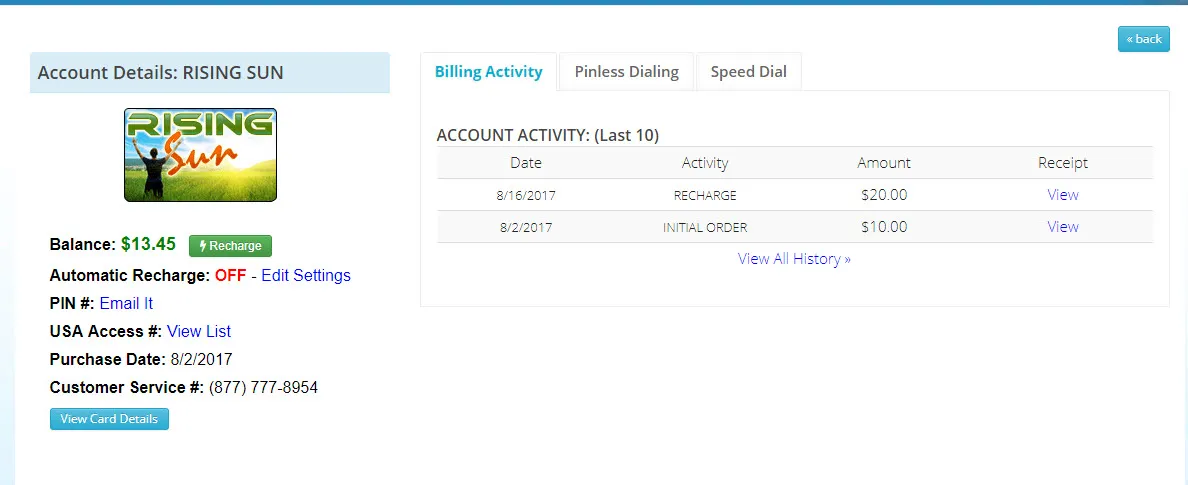Go back using the « back button

(x=1143, y=39)
